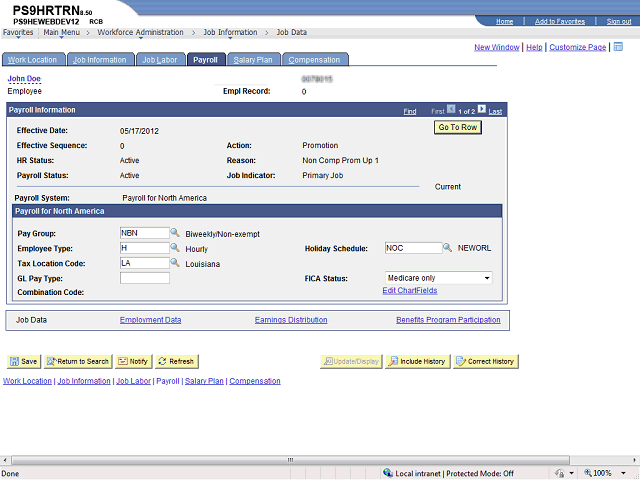The height and width of the screenshot is (480, 640).
Task: Click the Correct History button
Action: coord(486,361)
